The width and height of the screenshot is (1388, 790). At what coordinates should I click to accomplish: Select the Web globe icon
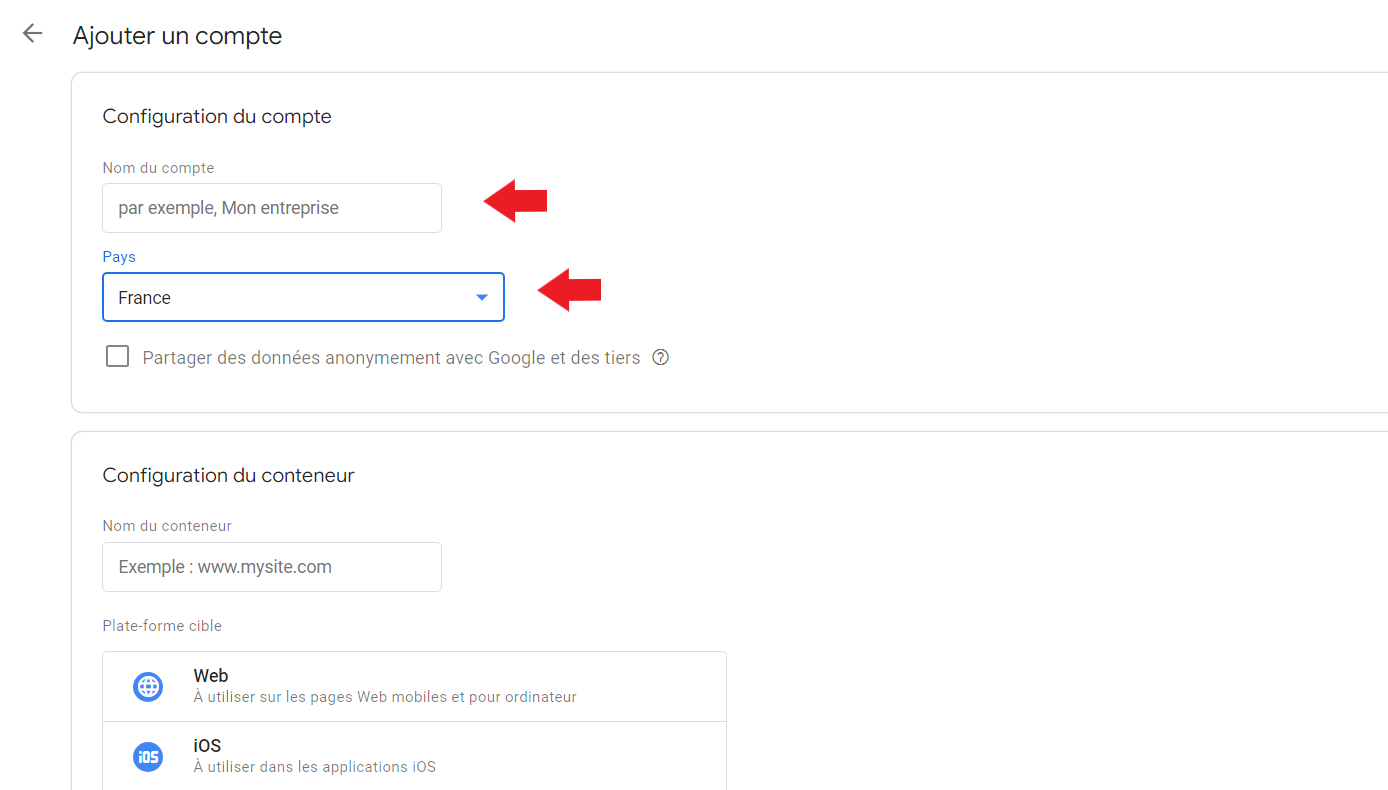click(148, 686)
